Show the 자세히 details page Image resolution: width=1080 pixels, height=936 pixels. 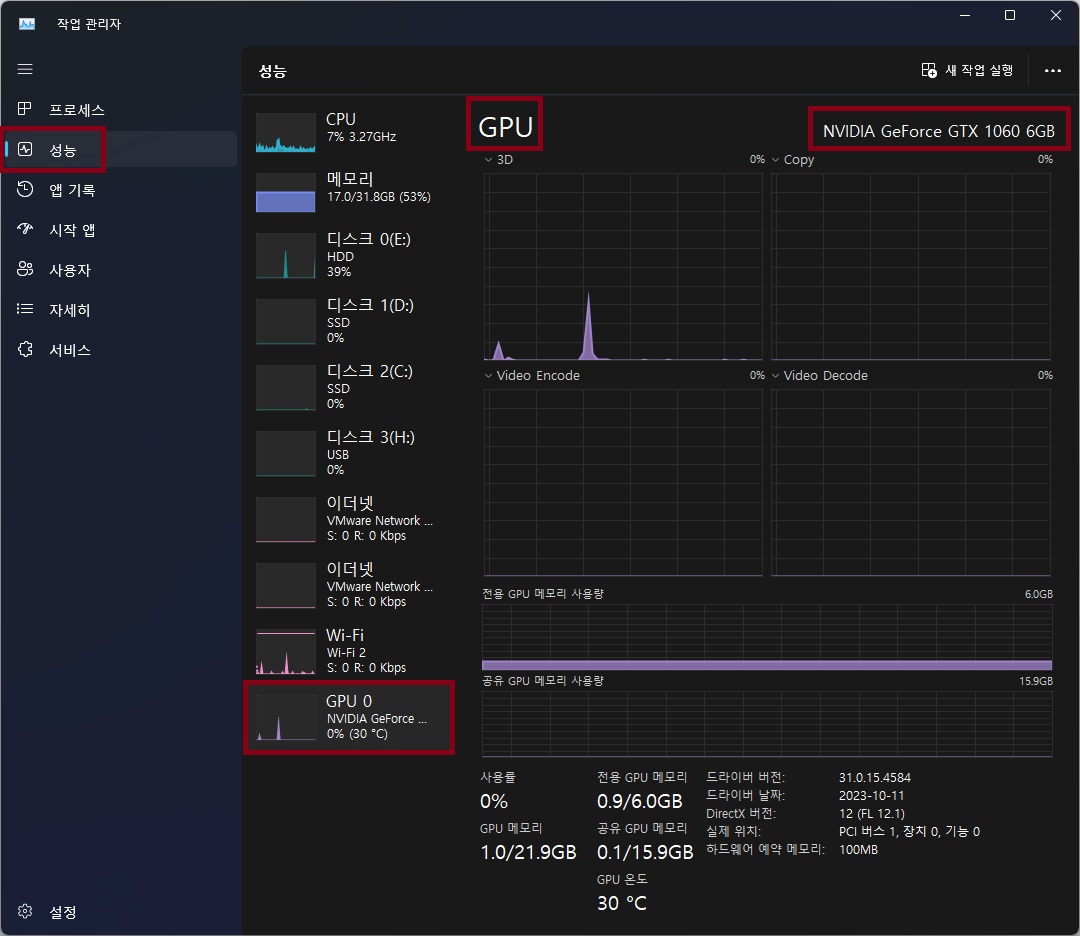tap(119, 309)
